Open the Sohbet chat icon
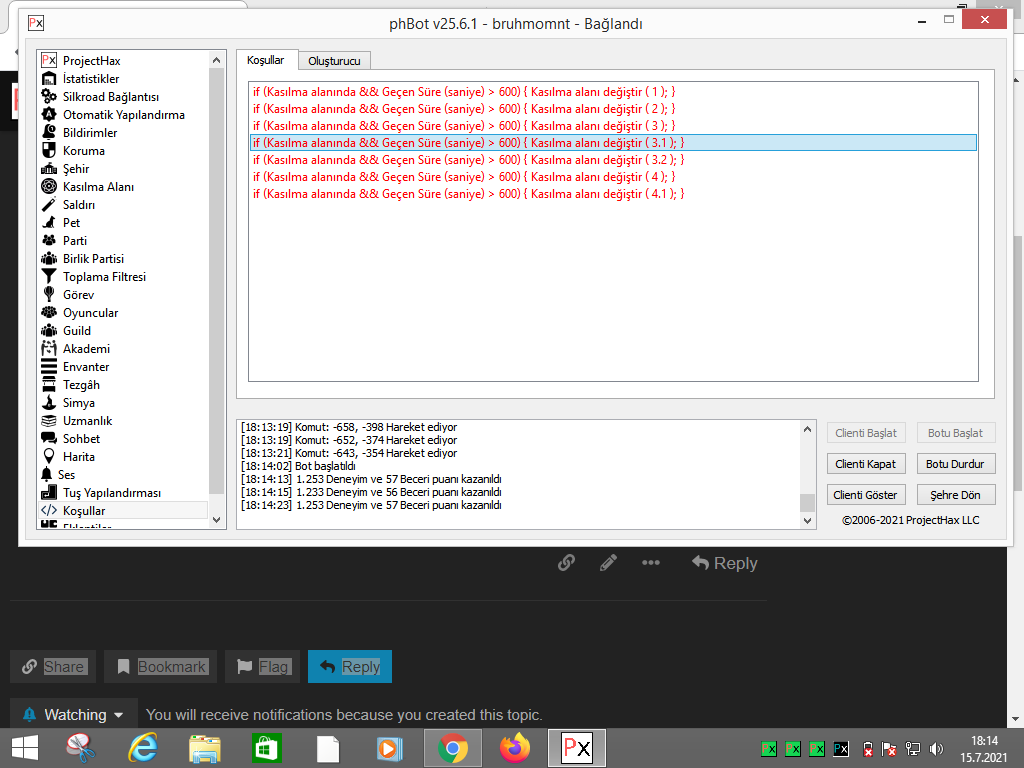Screen dimensions: 1024x768 tap(49, 439)
